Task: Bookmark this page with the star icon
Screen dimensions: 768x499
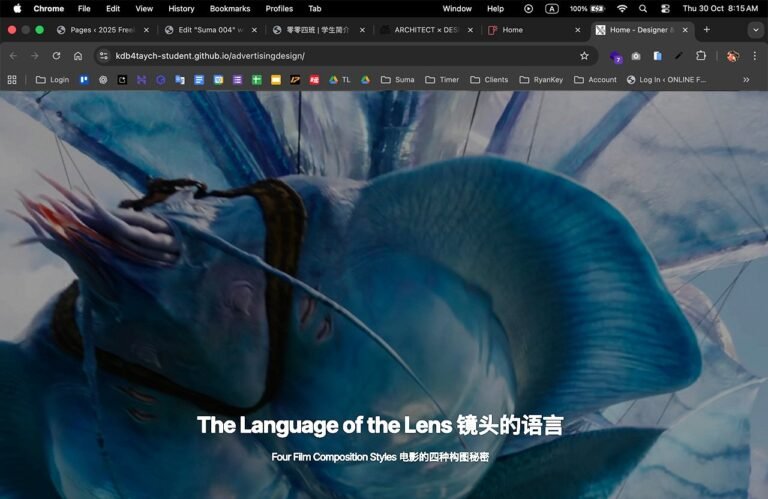Action: pos(584,56)
